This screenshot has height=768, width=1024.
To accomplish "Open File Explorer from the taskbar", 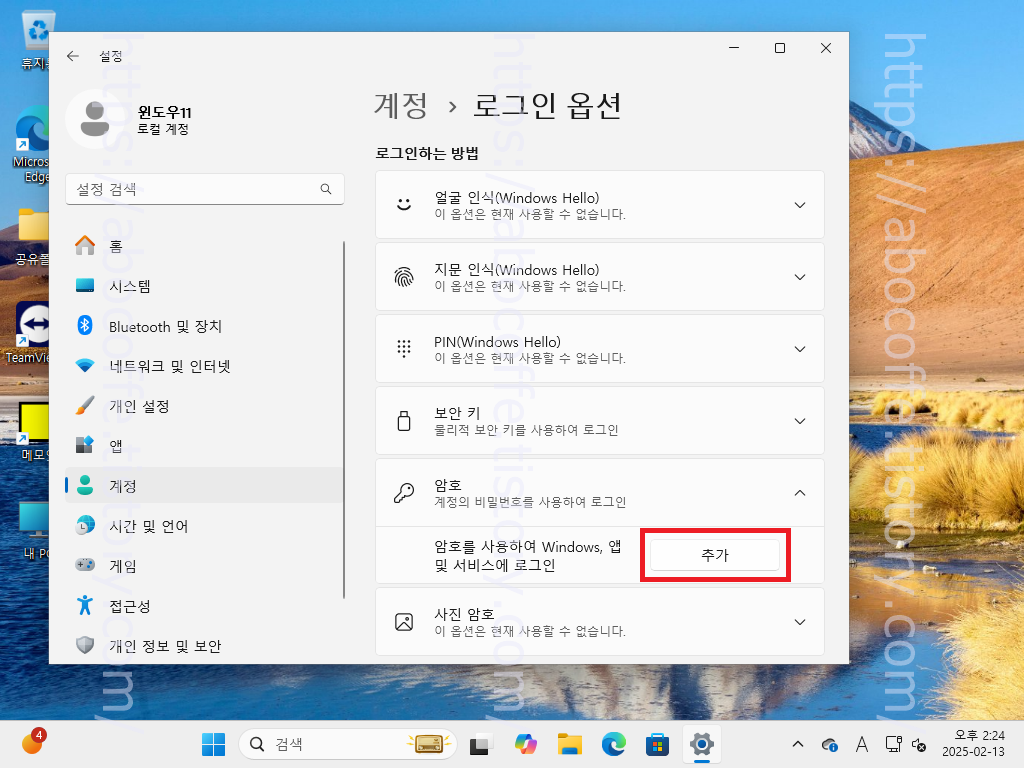I will coord(569,744).
